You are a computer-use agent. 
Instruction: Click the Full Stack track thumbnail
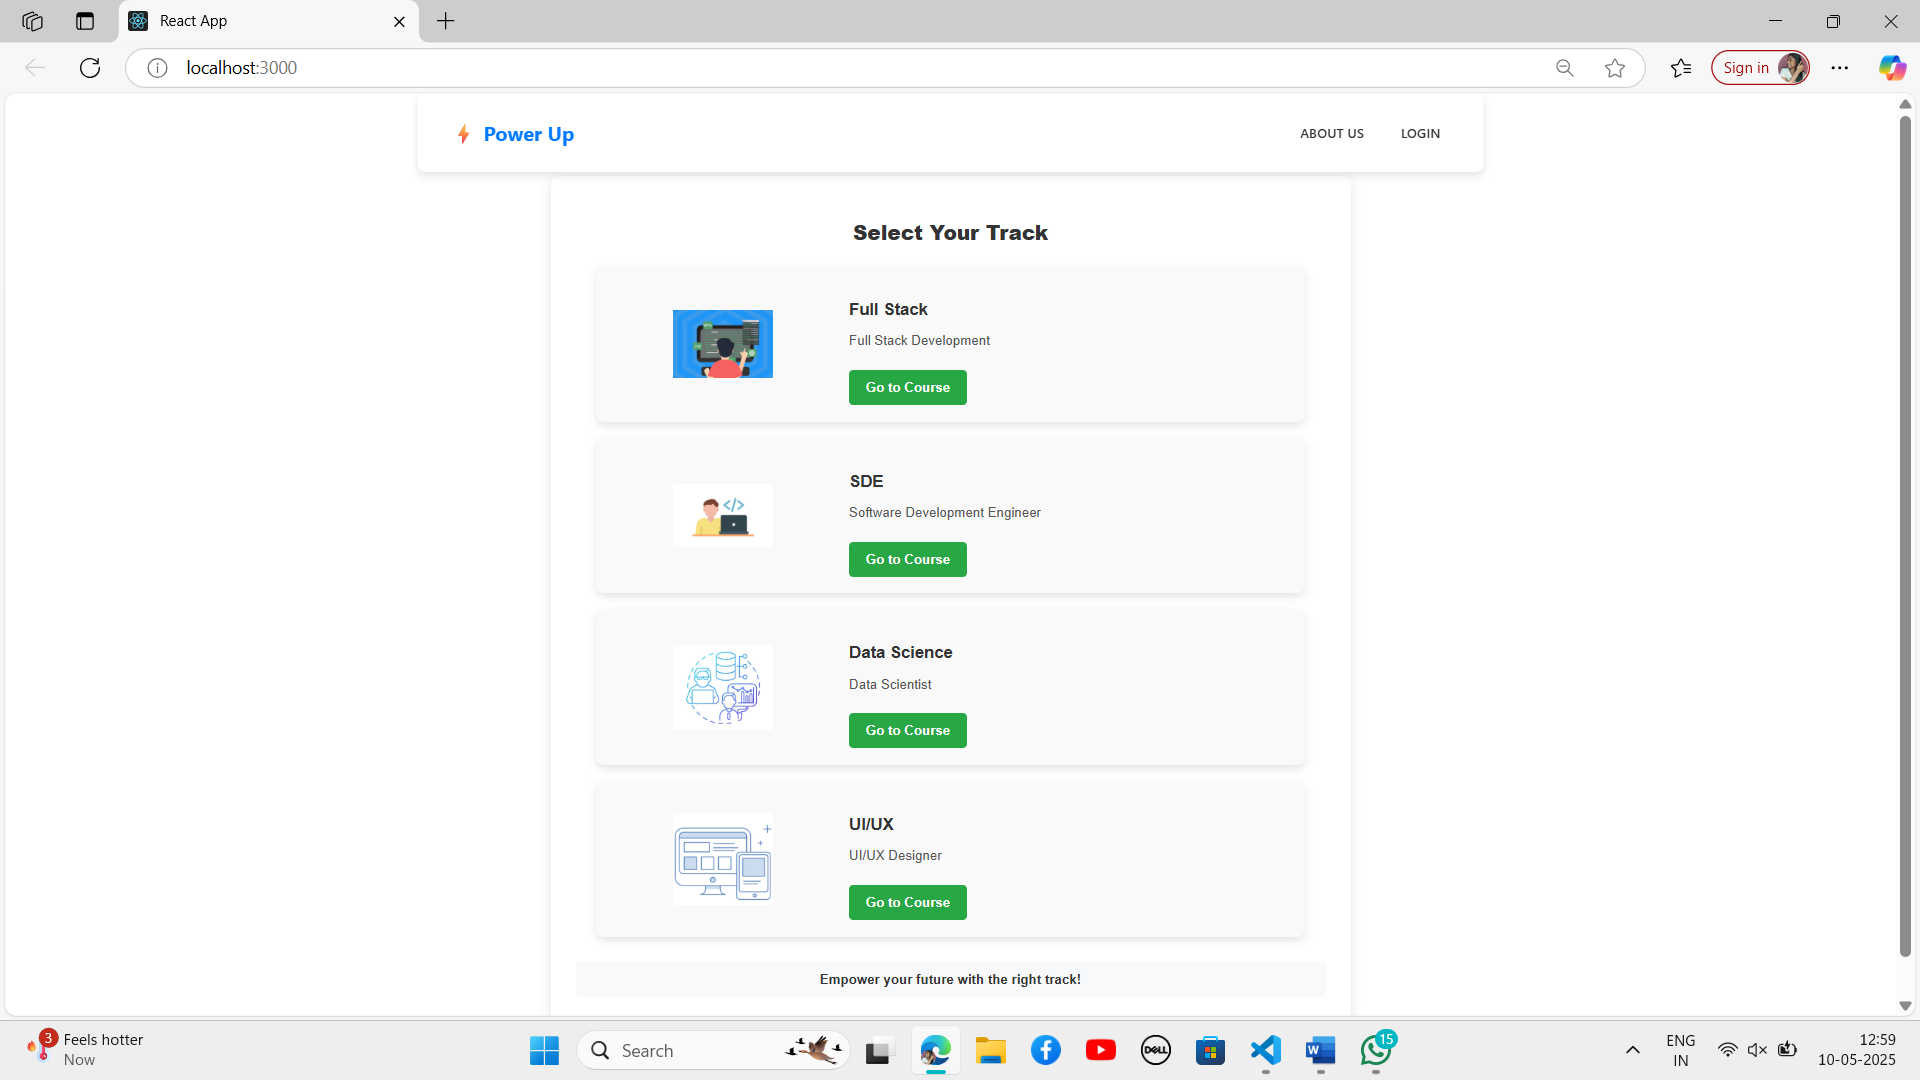tap(722, 344)
